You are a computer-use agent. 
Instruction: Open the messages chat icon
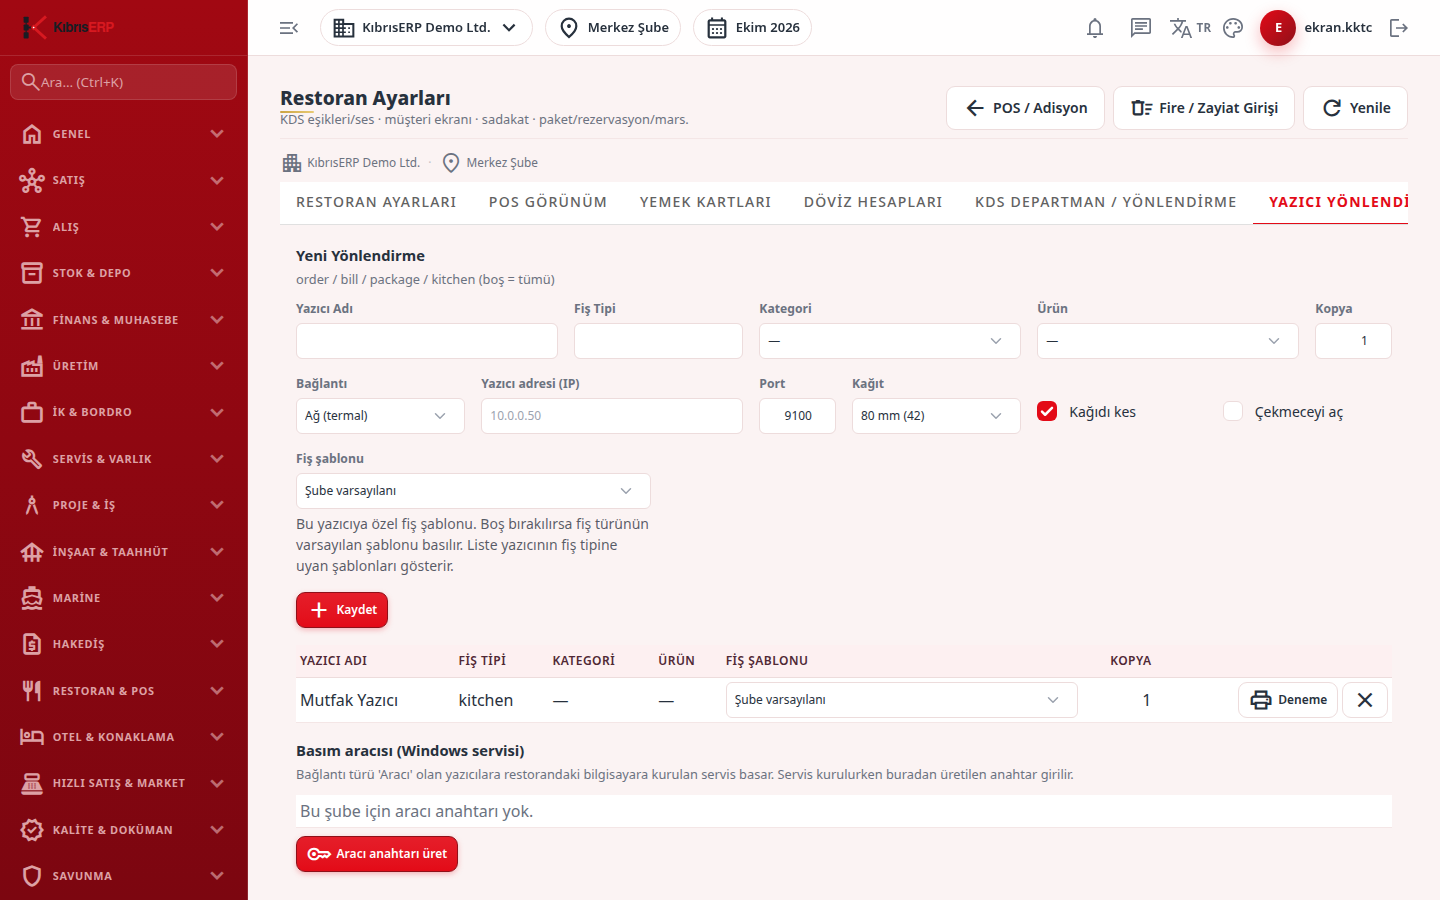coord(1141,28)
